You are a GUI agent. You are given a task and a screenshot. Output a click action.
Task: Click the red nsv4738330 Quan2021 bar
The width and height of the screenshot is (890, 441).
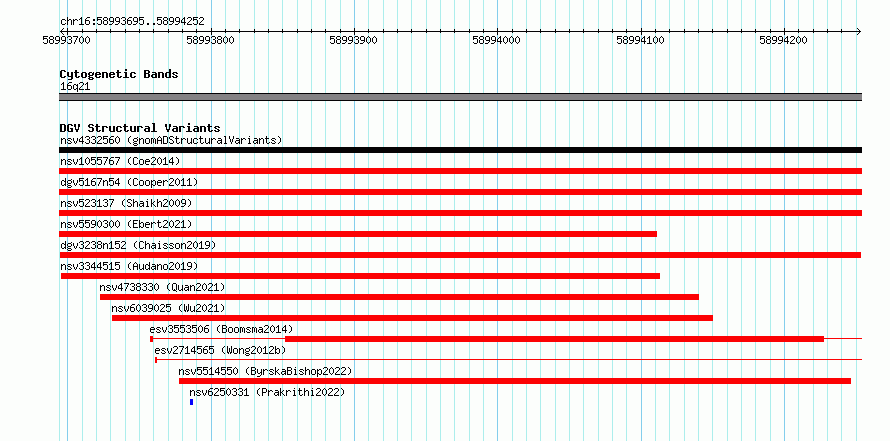(x=400, y=297)
